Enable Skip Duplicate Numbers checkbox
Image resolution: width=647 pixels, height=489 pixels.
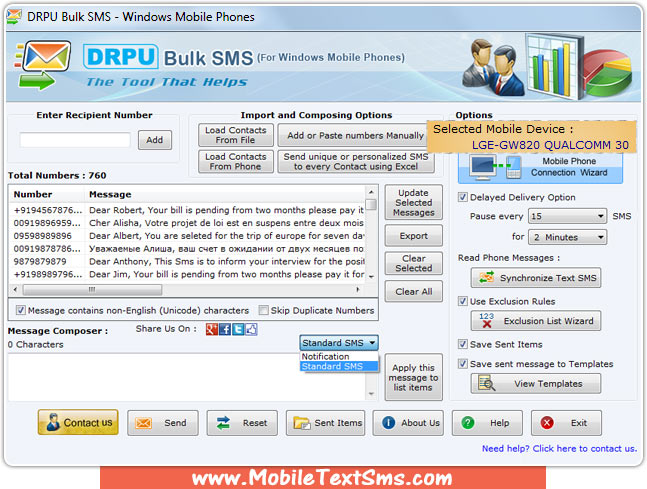tap(263, 310)
